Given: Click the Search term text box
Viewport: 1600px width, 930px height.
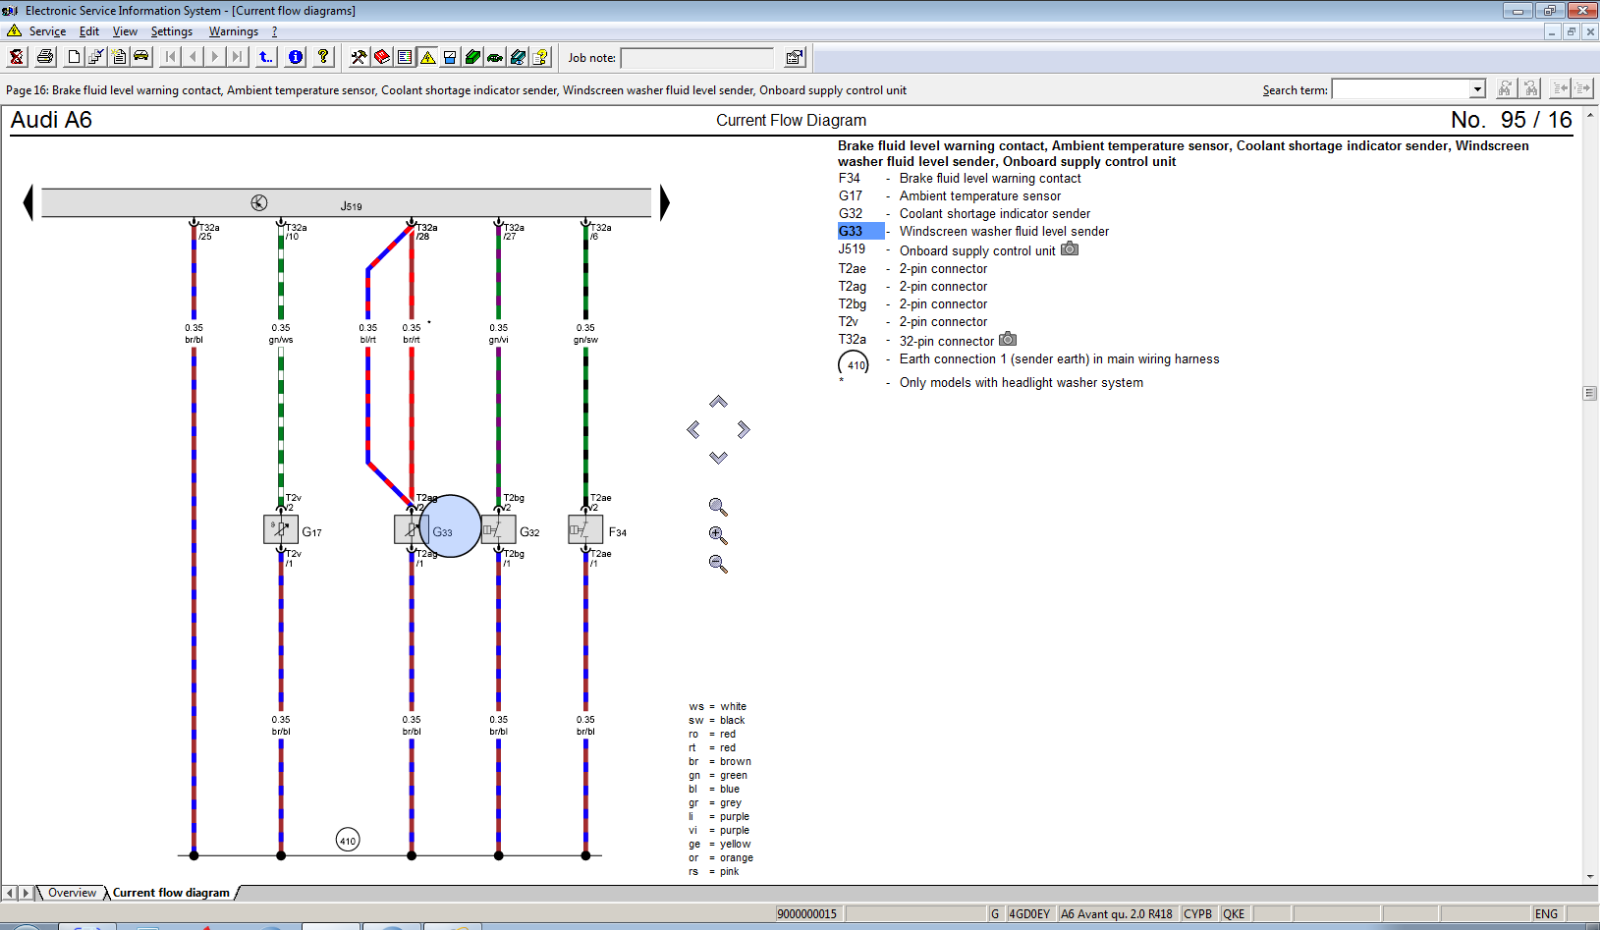Looking at the screenshot, I should click(x=1401, y=89).
